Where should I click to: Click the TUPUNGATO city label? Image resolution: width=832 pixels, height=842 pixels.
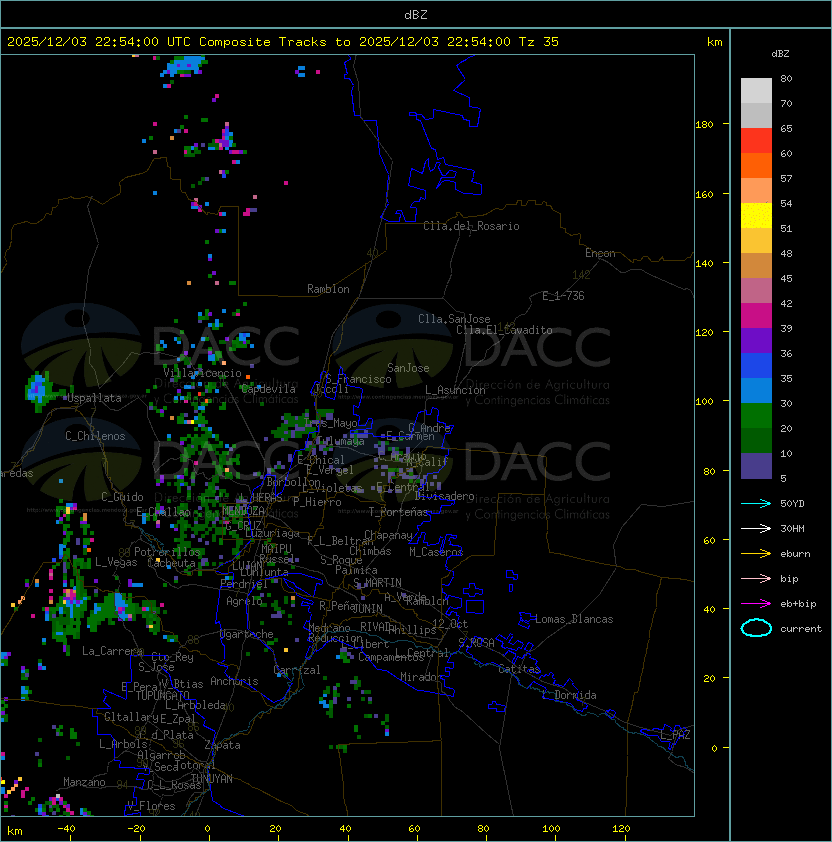[x=162, y=695]
